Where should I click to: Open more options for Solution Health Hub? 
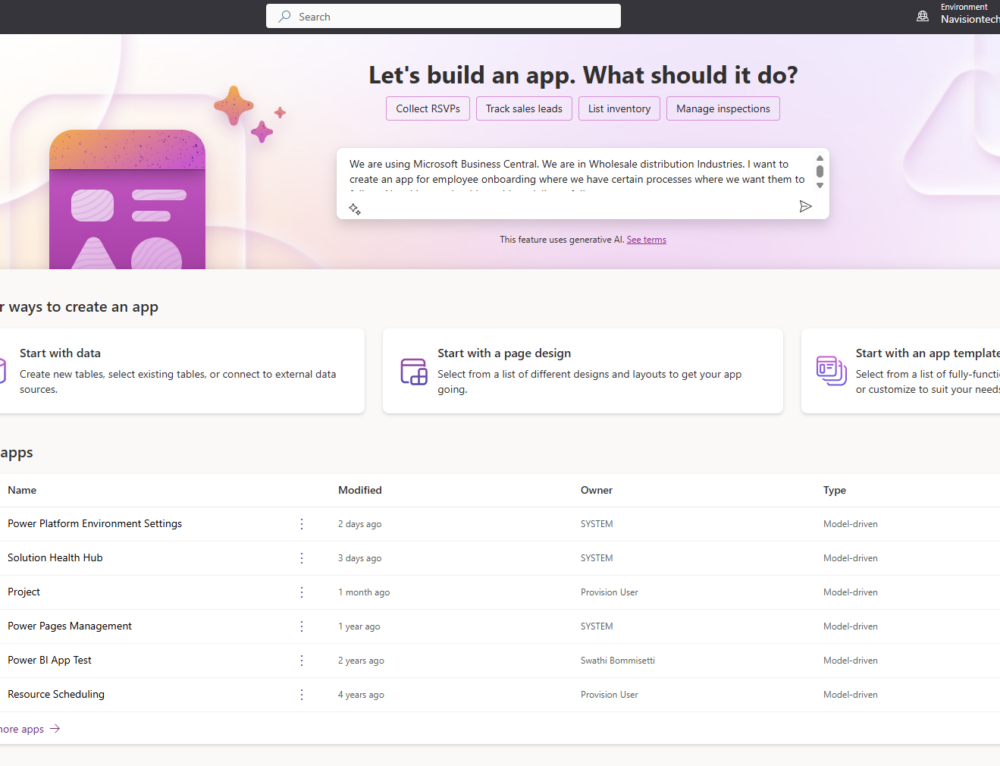pyautogui.click(x=301, y=558)
